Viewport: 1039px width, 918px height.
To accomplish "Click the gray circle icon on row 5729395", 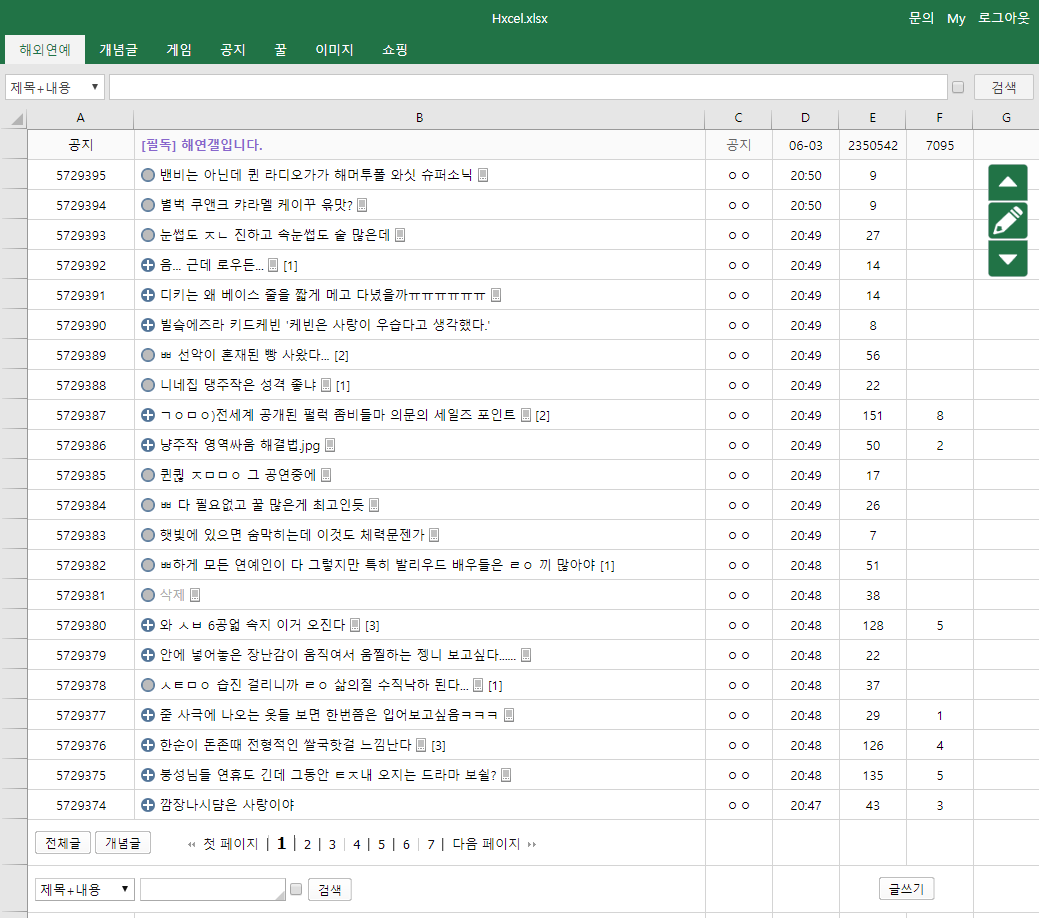I will click(x=148, y=175).
